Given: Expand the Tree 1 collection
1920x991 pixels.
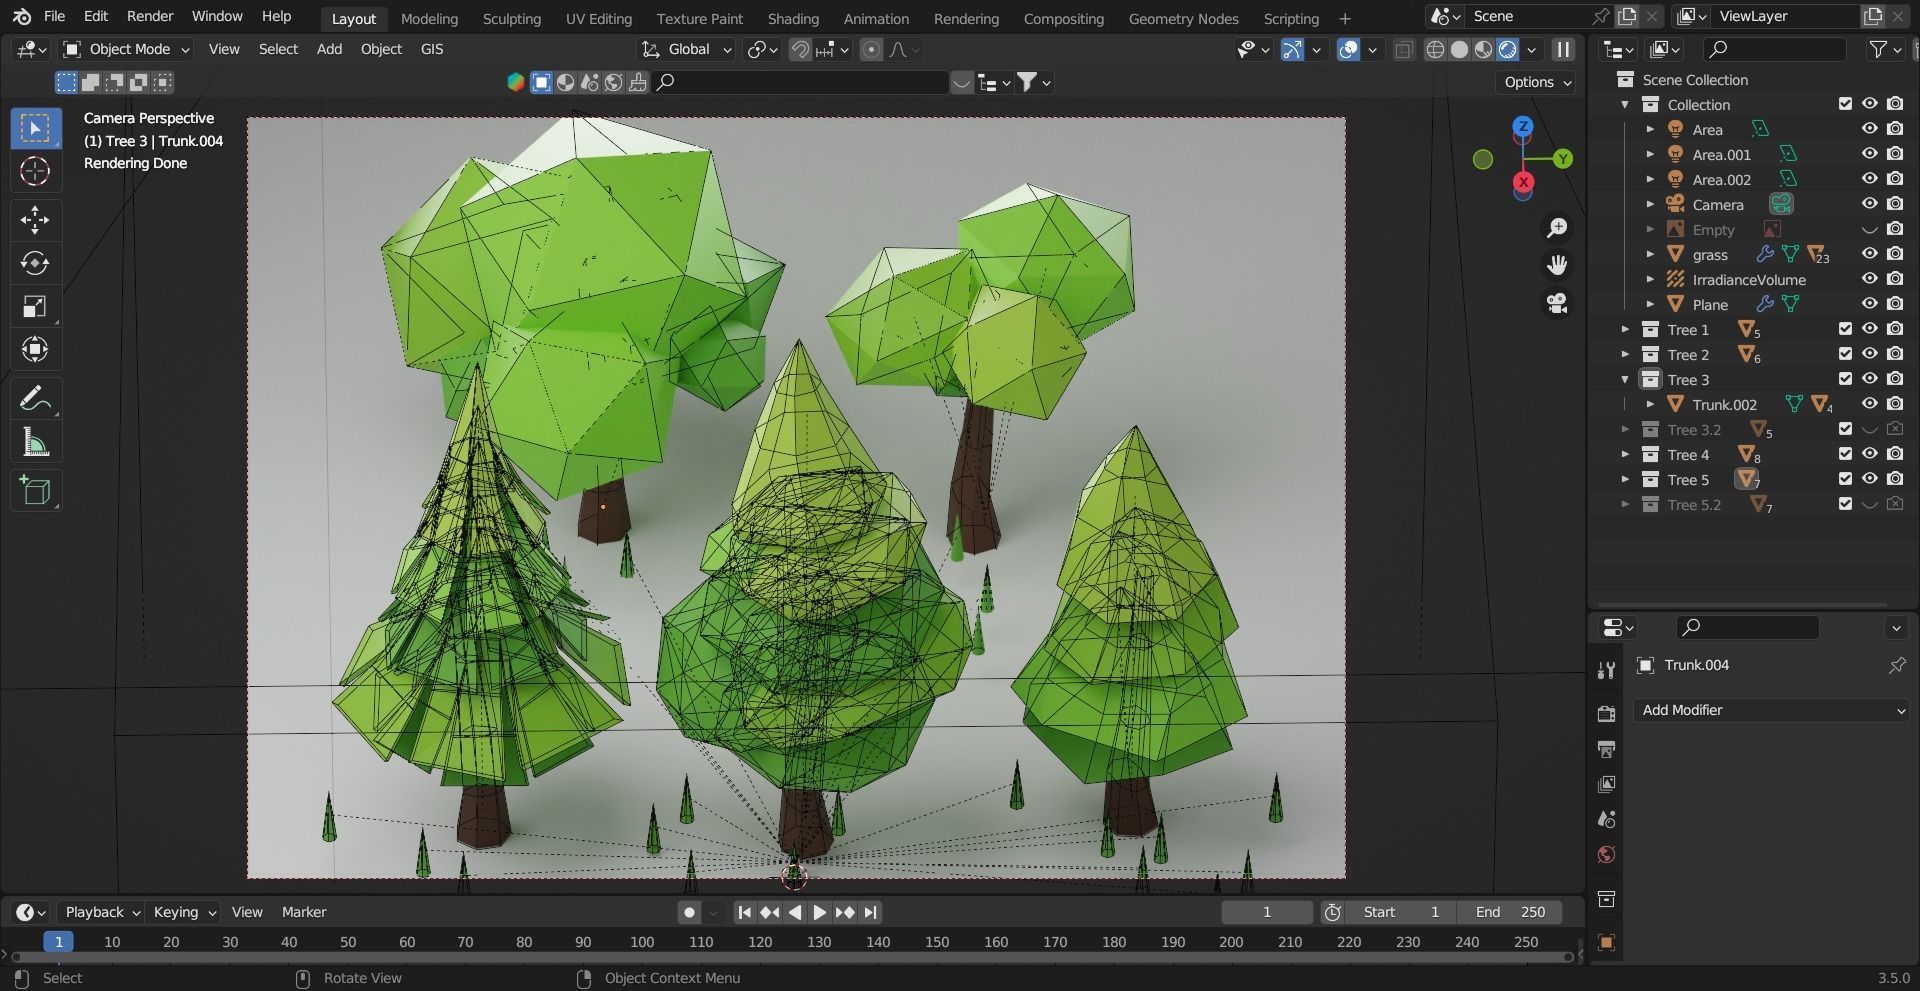Looking at the screenshot, I should [x=1625, y=329].
